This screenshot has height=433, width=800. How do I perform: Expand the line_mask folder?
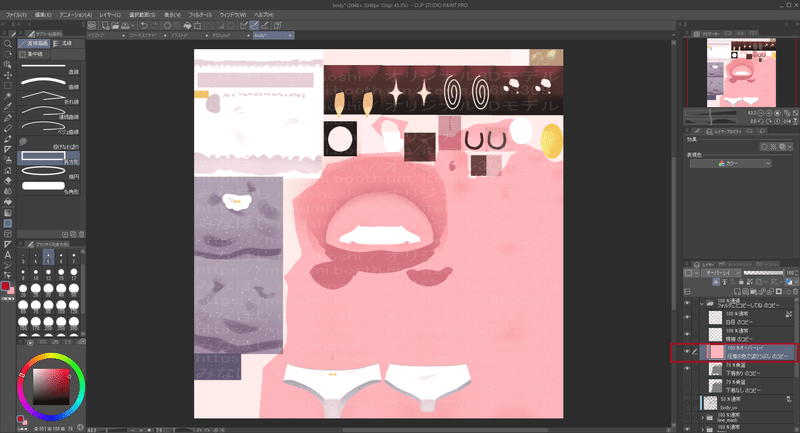coord(703,417)
